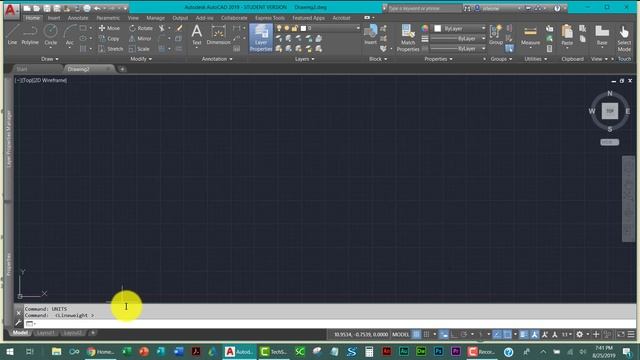Click the Undo arrow in quick access toolbar
The image size is (640, 360).
tap(97, 8)
